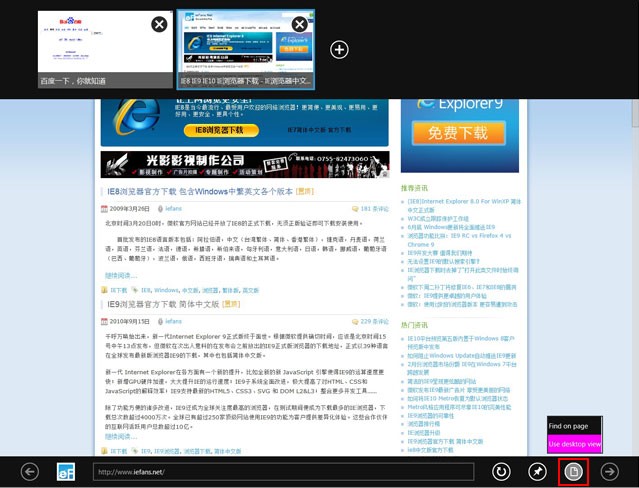Image resolution: width=639 pixels, height=488 pixels.
Task: Click the calendar icon beside 2009年3月26日
Action: 104,209
